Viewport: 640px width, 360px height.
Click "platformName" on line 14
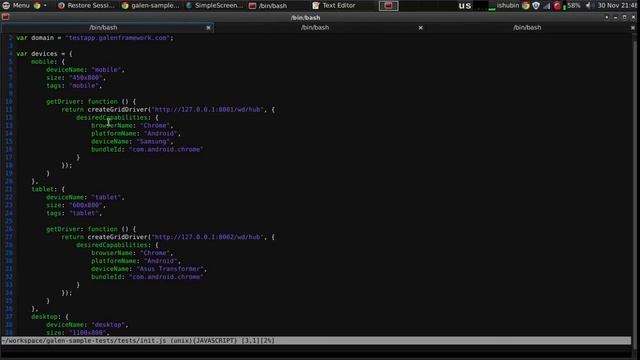click(x=113, y=133)
